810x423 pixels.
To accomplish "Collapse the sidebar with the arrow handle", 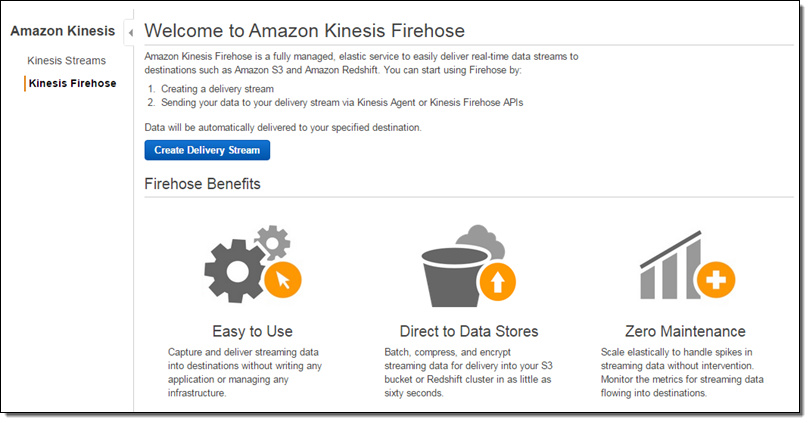I will pyautogui.click(x=130, y=33).
